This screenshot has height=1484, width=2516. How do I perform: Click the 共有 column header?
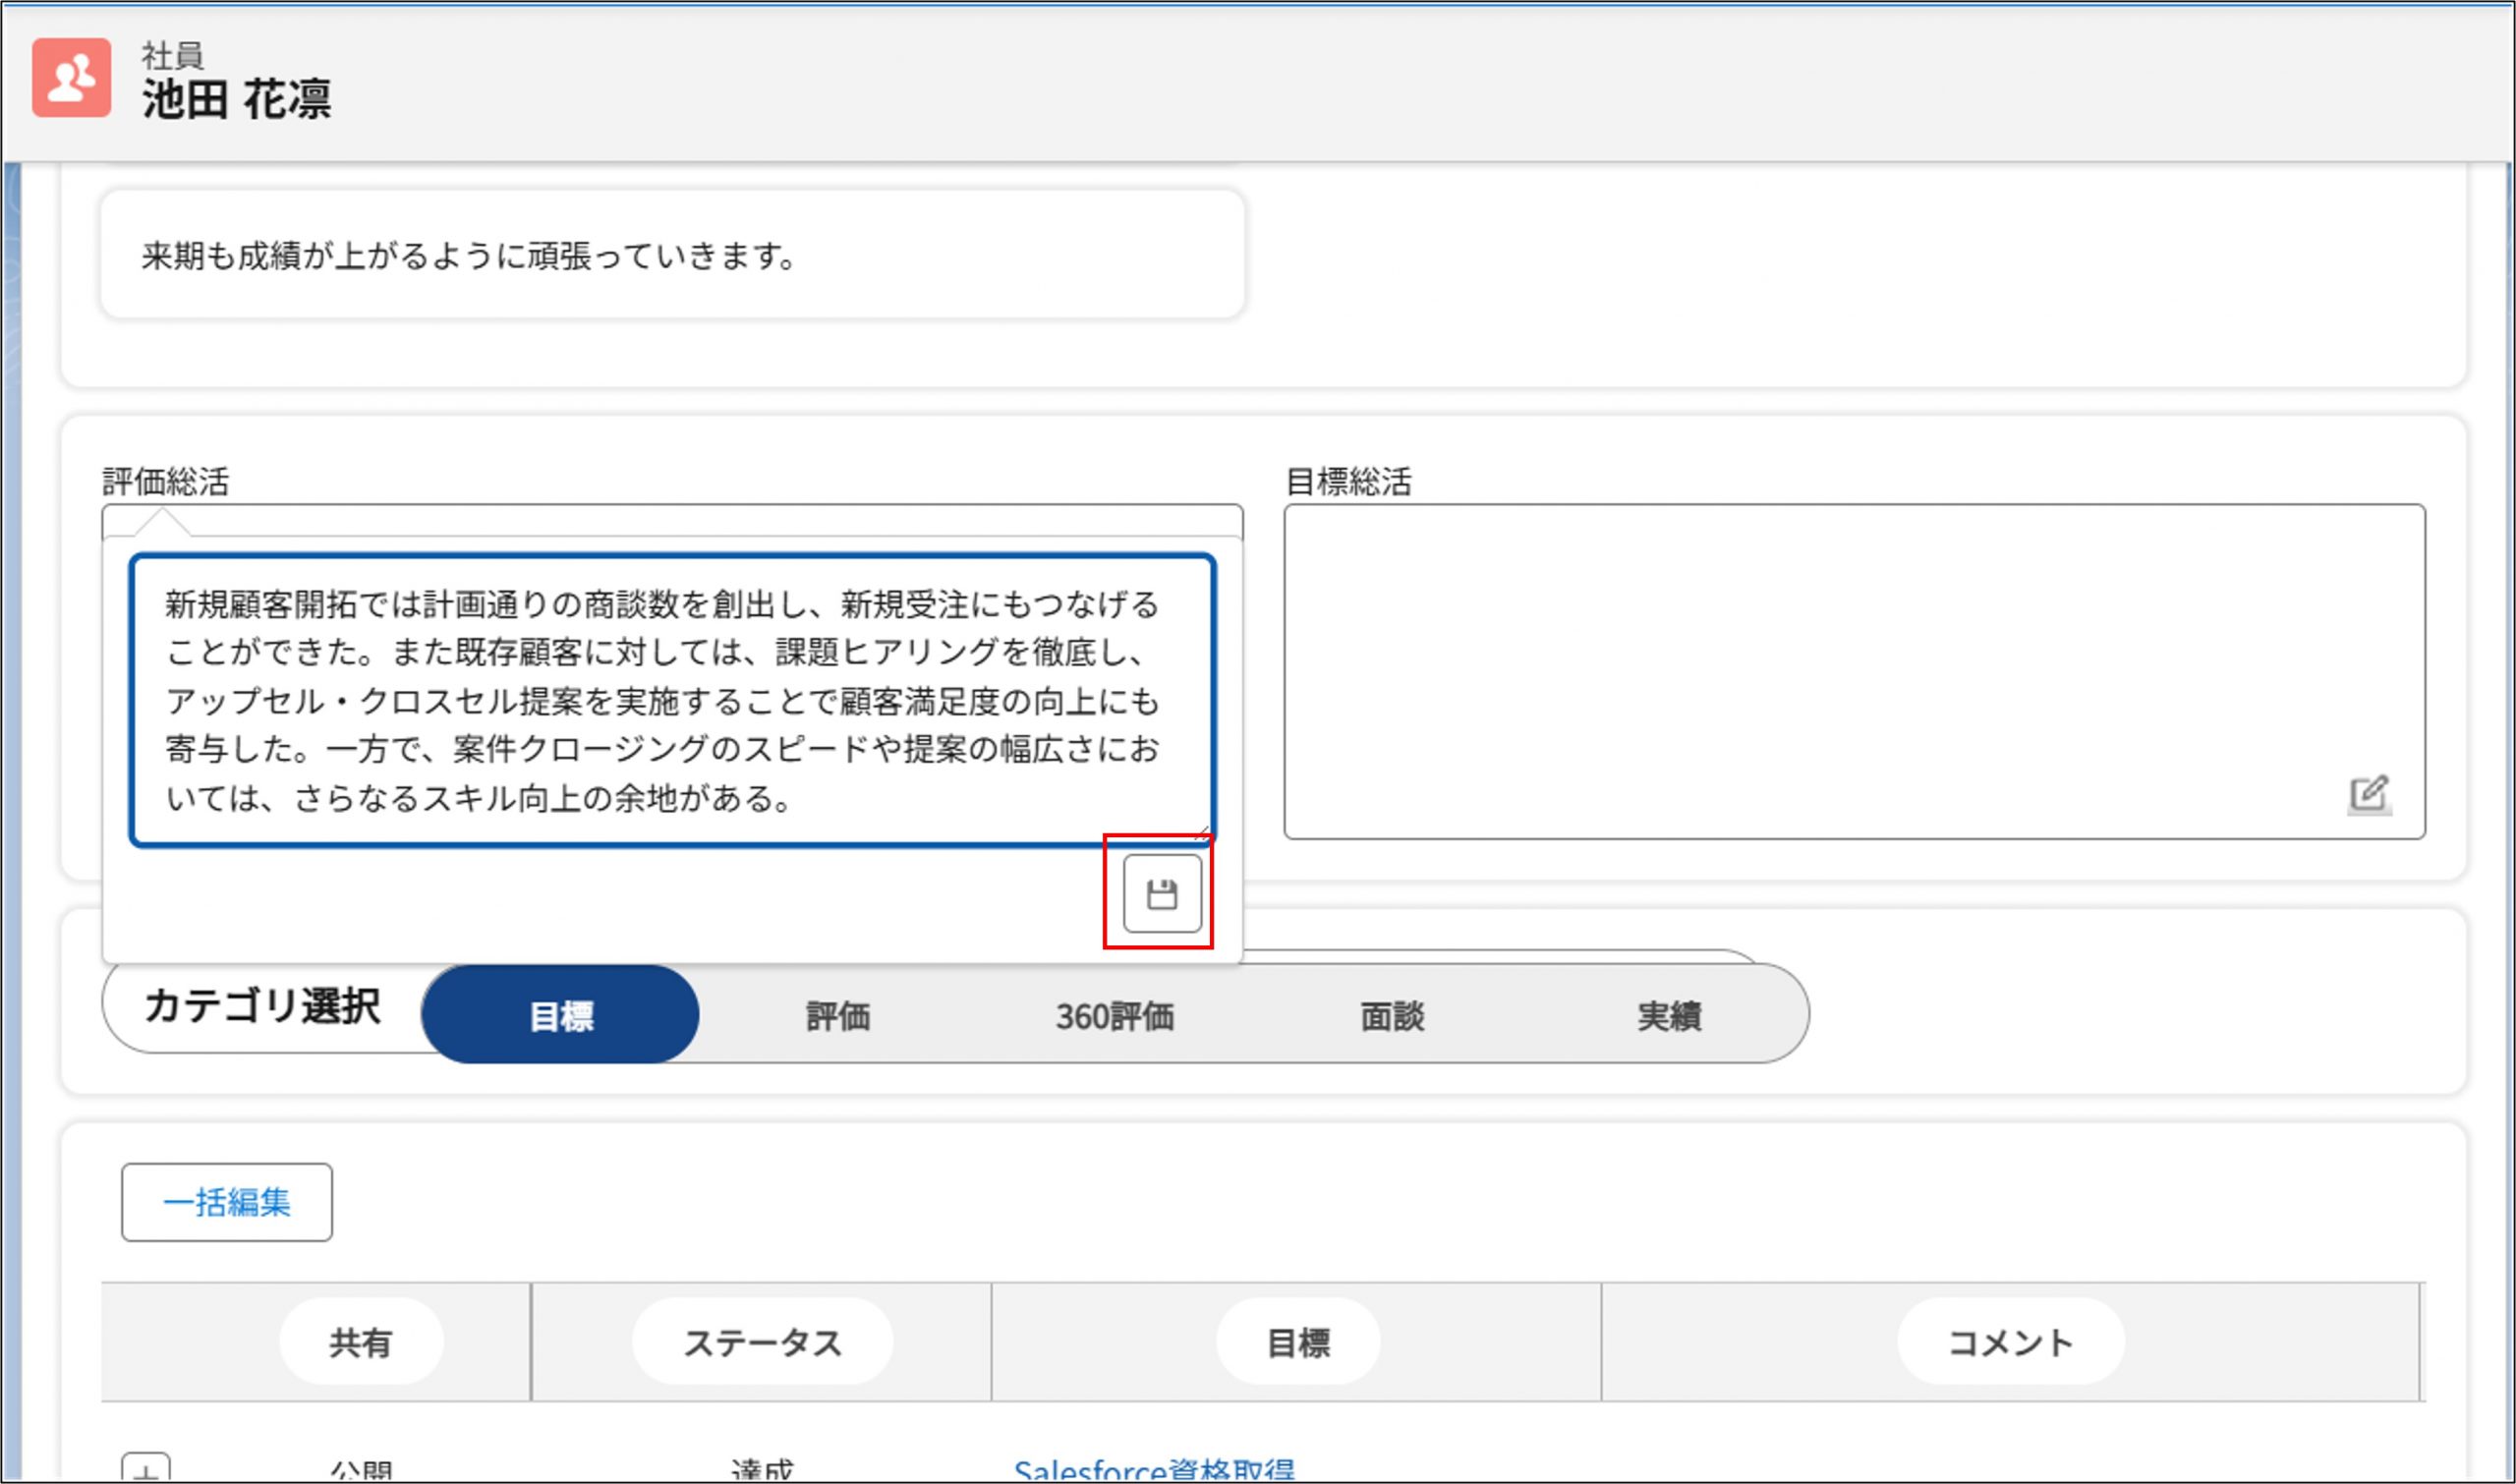click(360, 1342)
